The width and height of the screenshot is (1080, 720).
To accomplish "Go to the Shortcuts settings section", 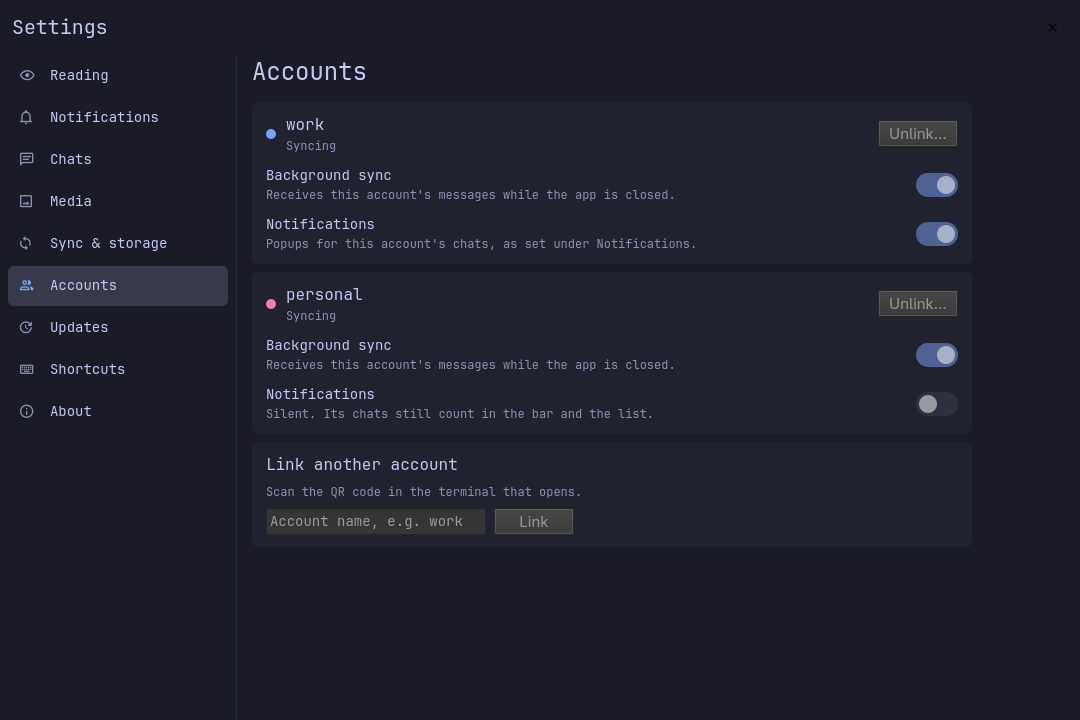I will point(118,369).
